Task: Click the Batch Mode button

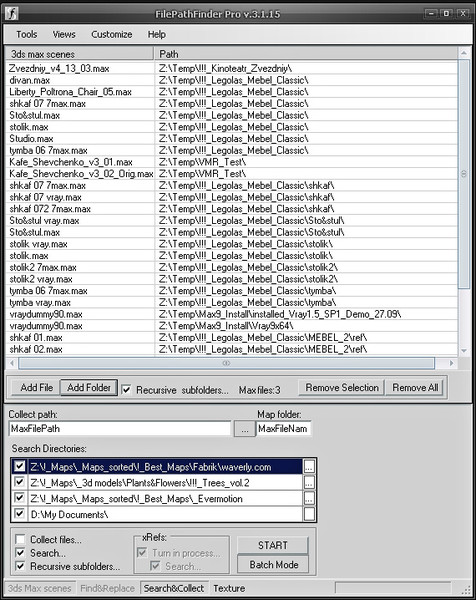Action: tap(273, 564)
